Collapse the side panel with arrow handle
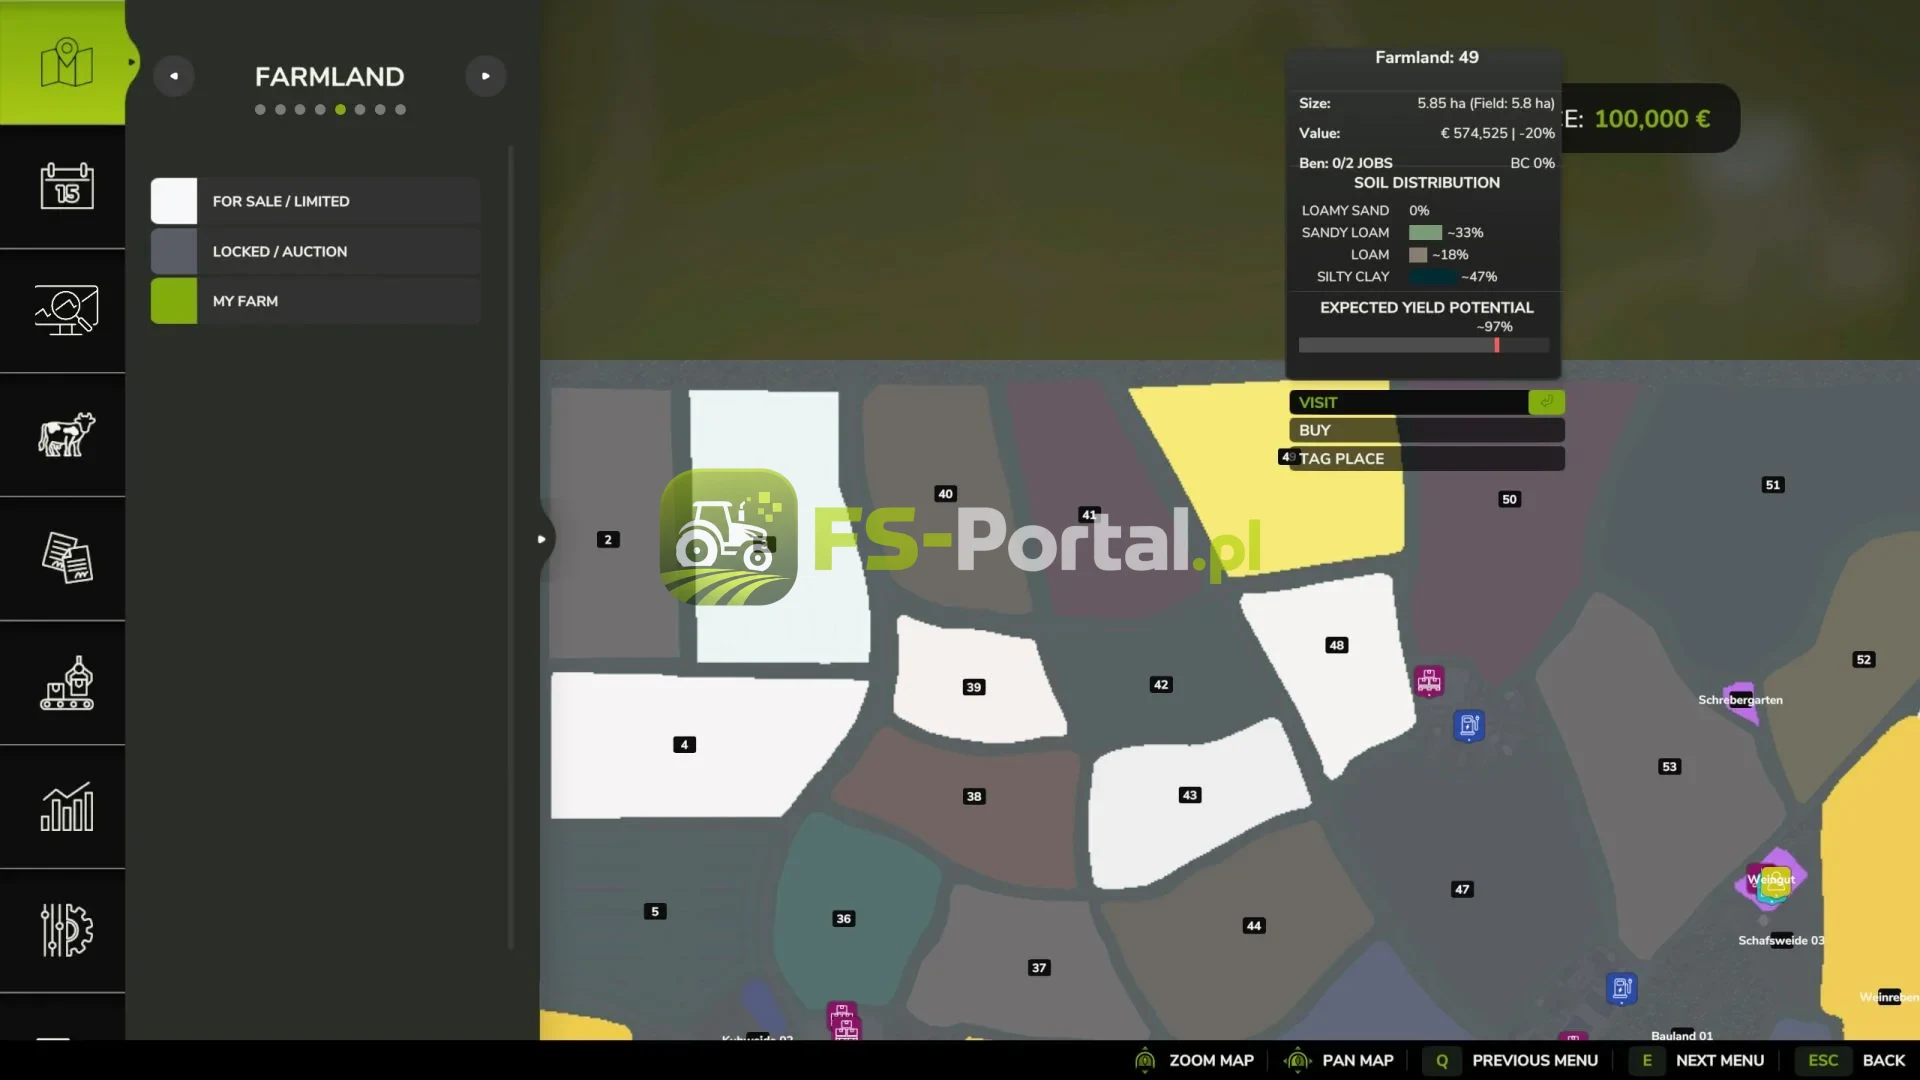The width and height of the screenshot is (1920, 1080). (x=541, y=539)
